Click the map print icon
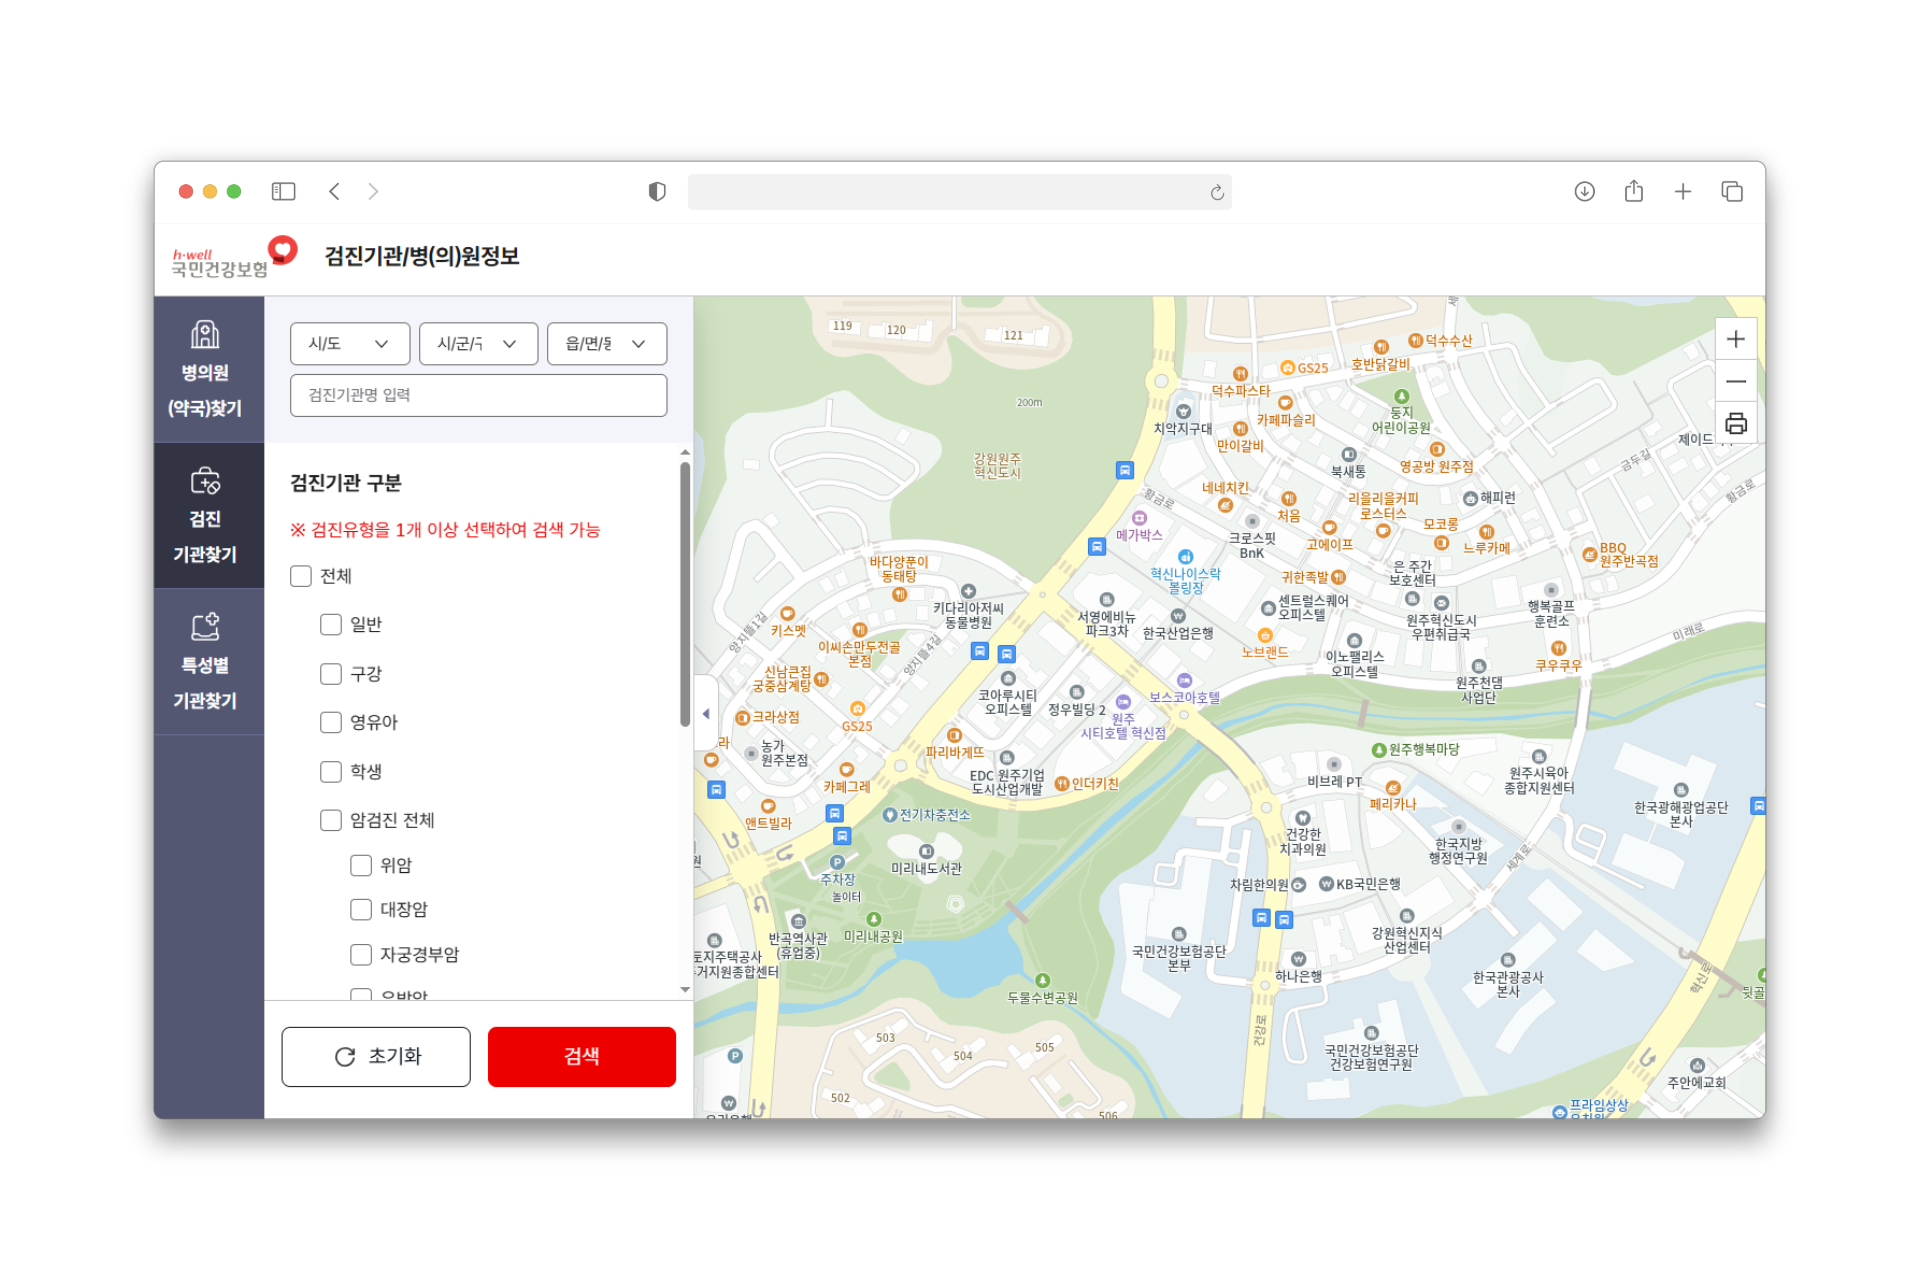 pos(1735,424)
